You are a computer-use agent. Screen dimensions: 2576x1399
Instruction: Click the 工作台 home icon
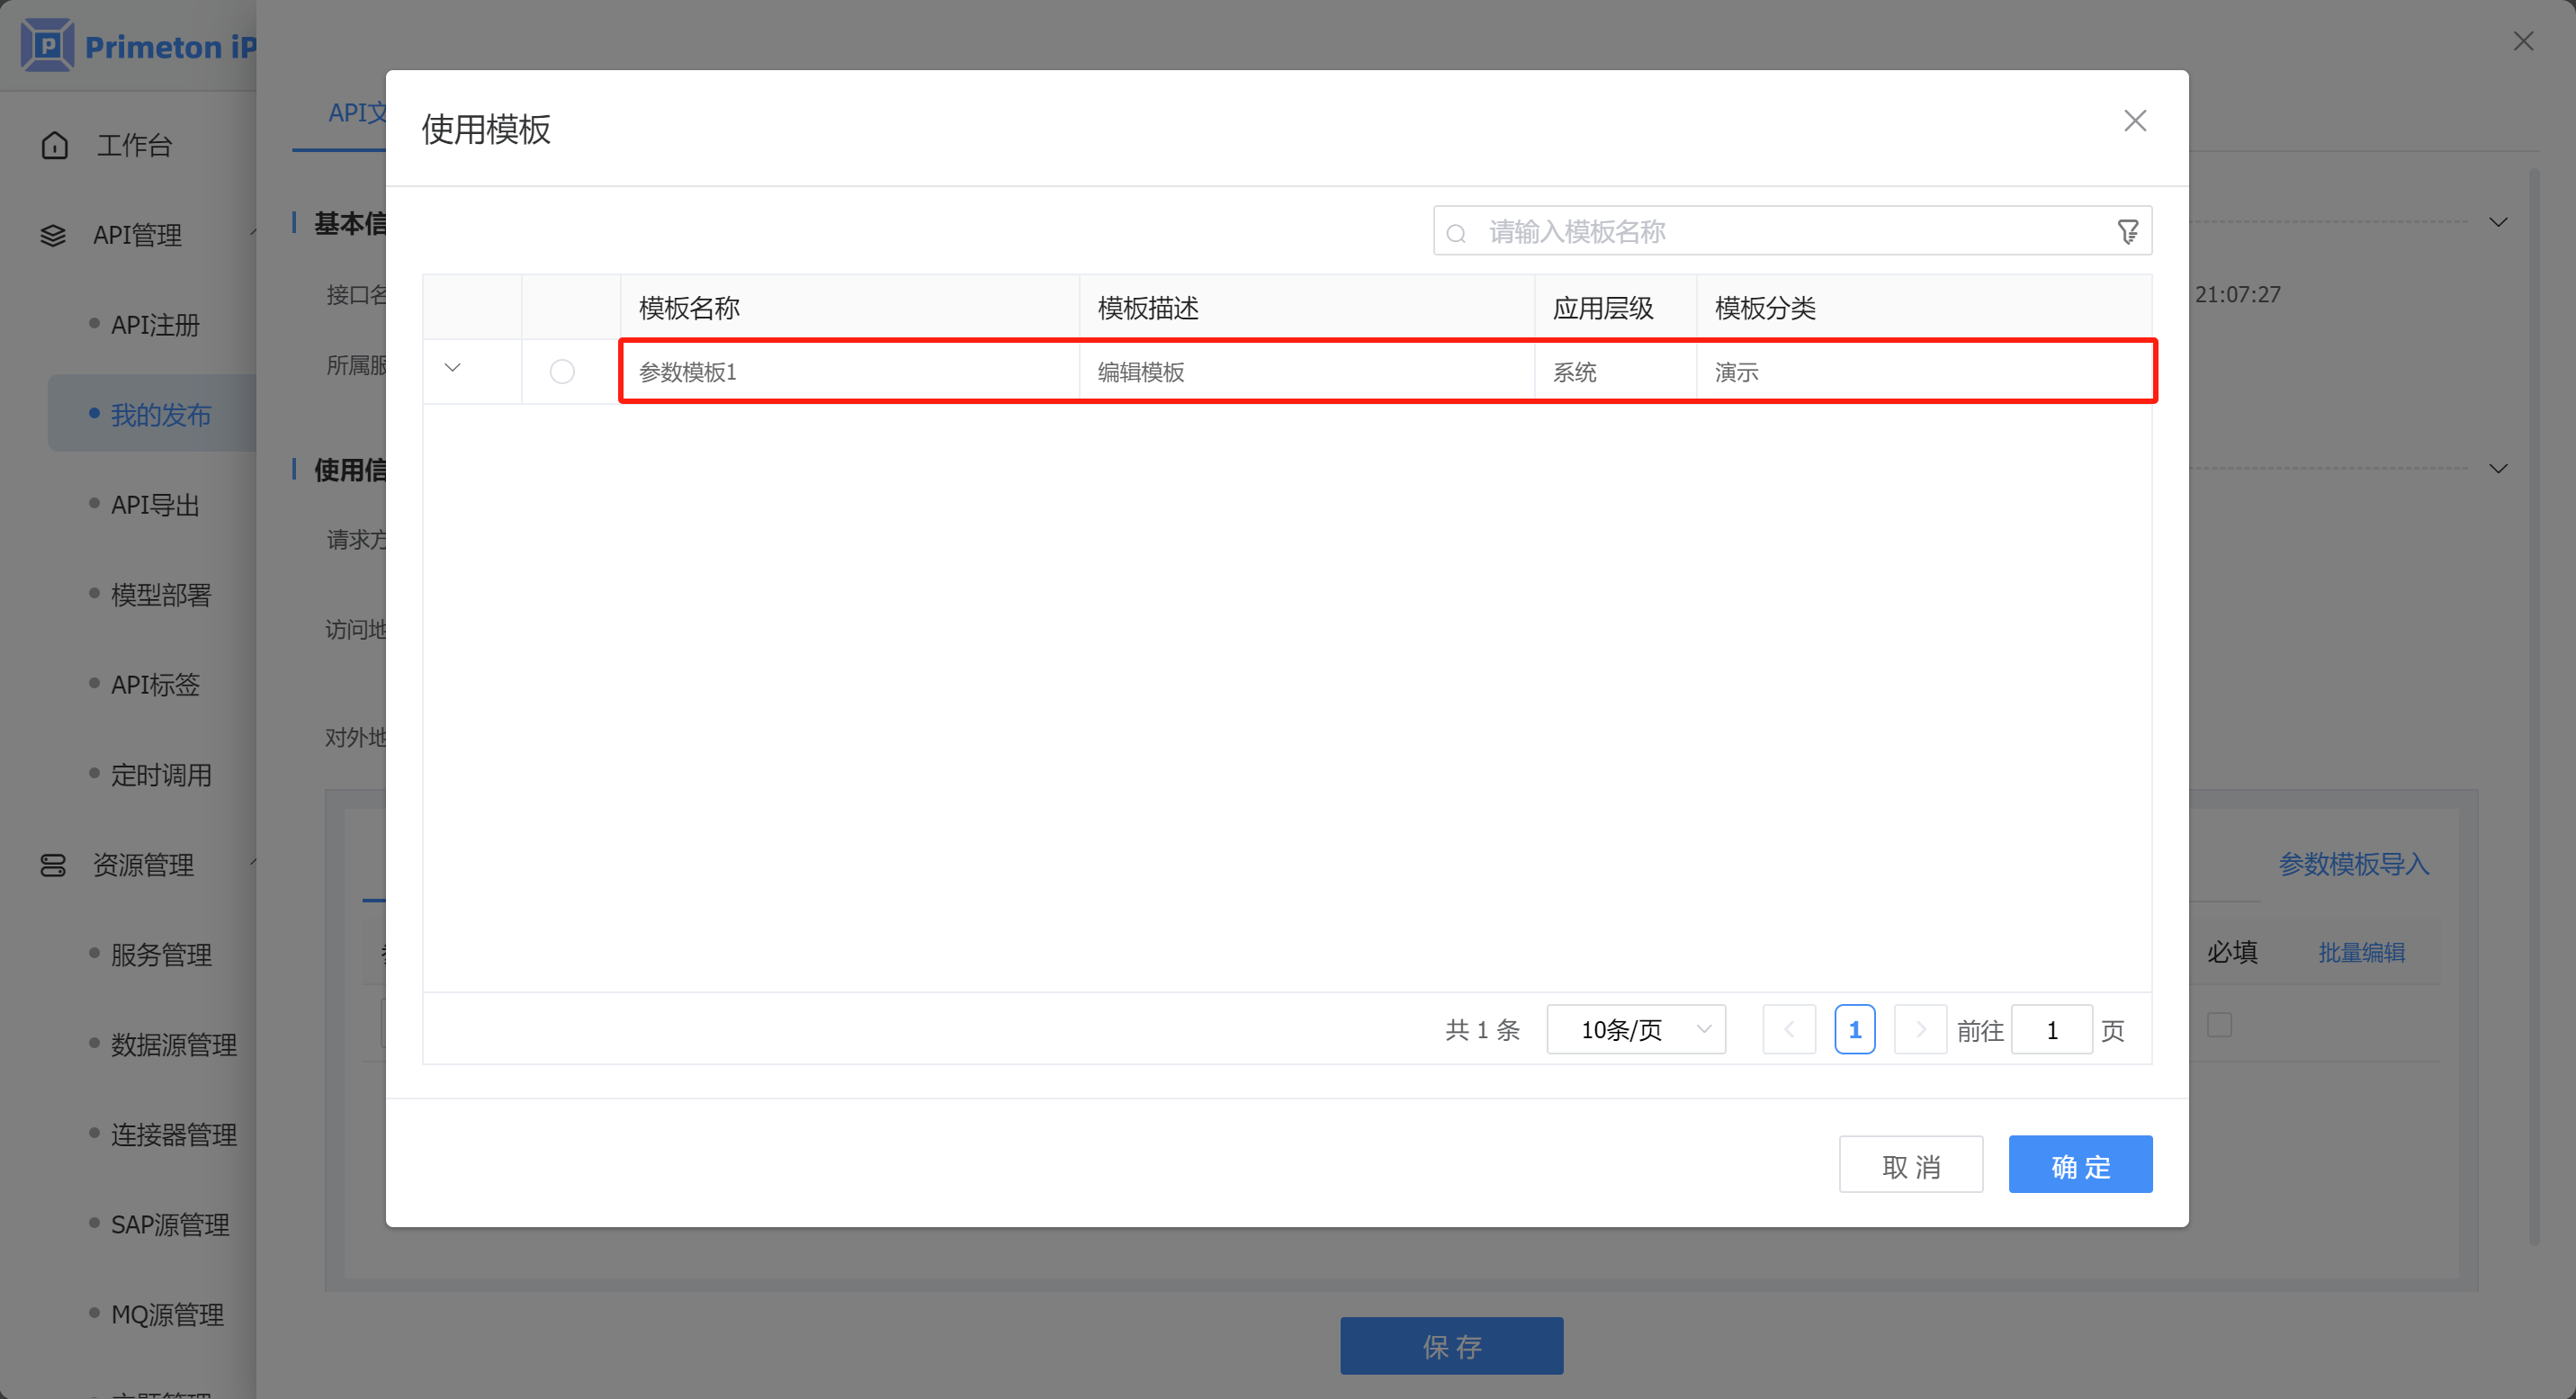click(x=55, y=146)
